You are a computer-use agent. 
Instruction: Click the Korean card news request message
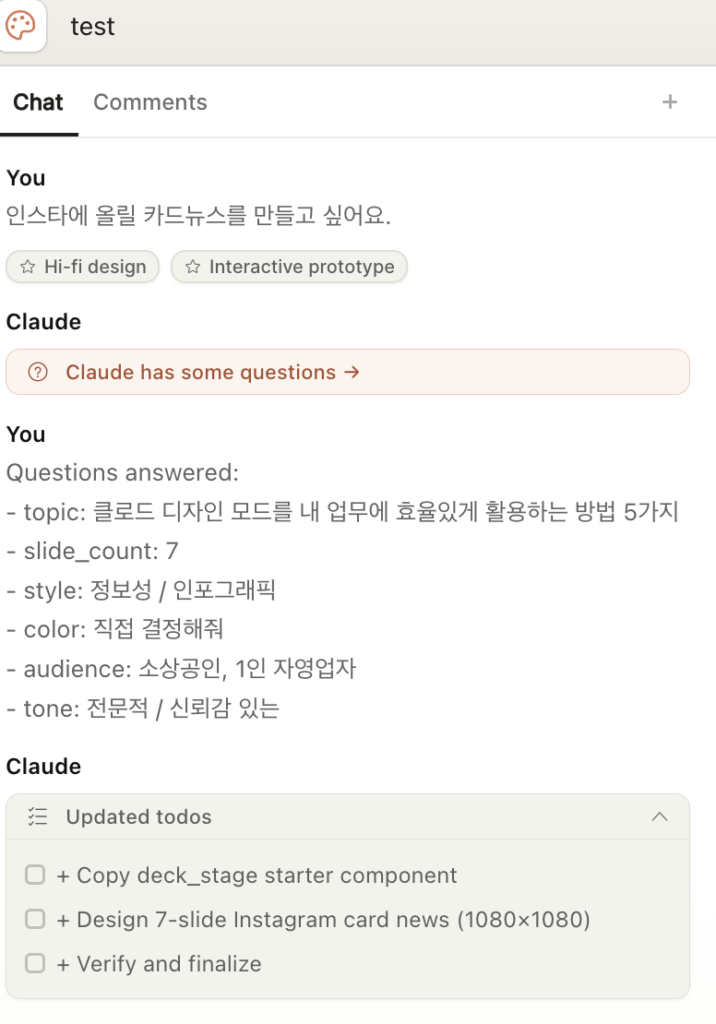199,215
